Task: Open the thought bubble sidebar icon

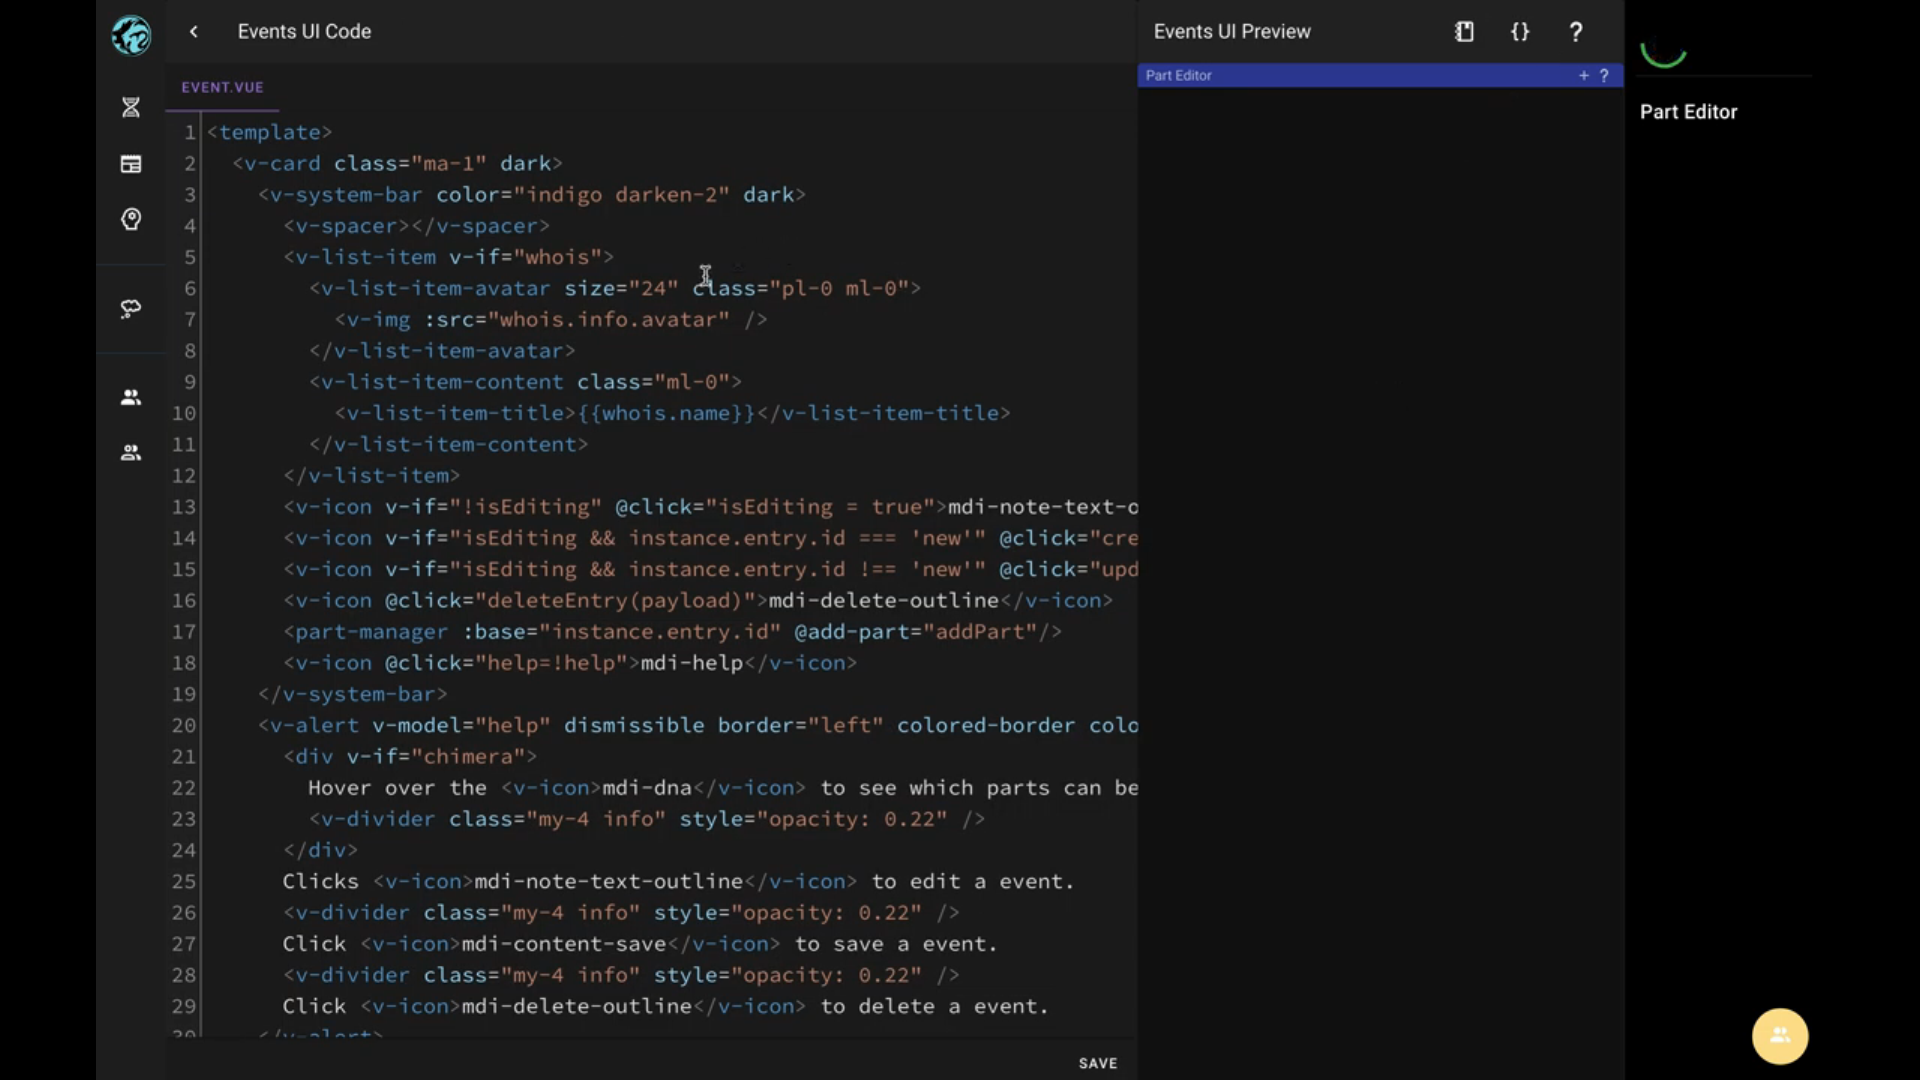Action: click(131, 309)
